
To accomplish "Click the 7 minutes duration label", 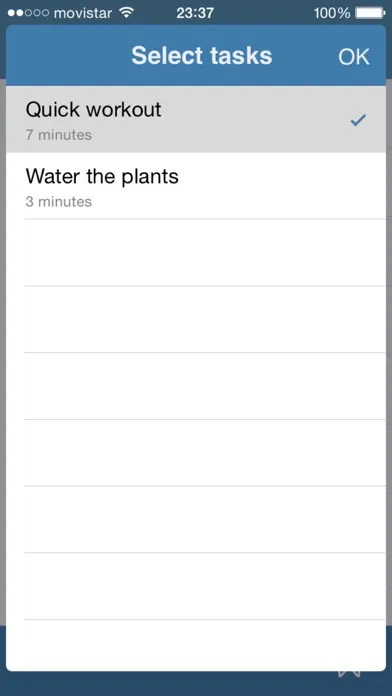I will [x=59, y=135].
